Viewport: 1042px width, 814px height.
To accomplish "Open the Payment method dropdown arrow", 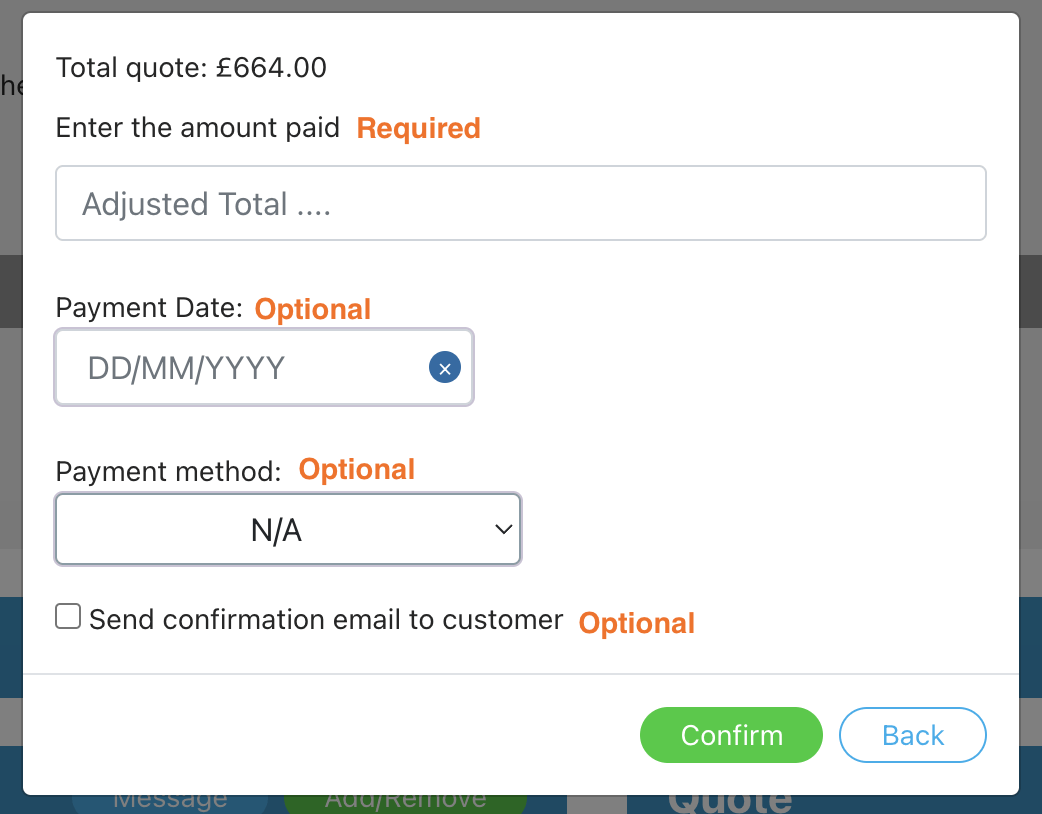I will [x=504, y=529].
